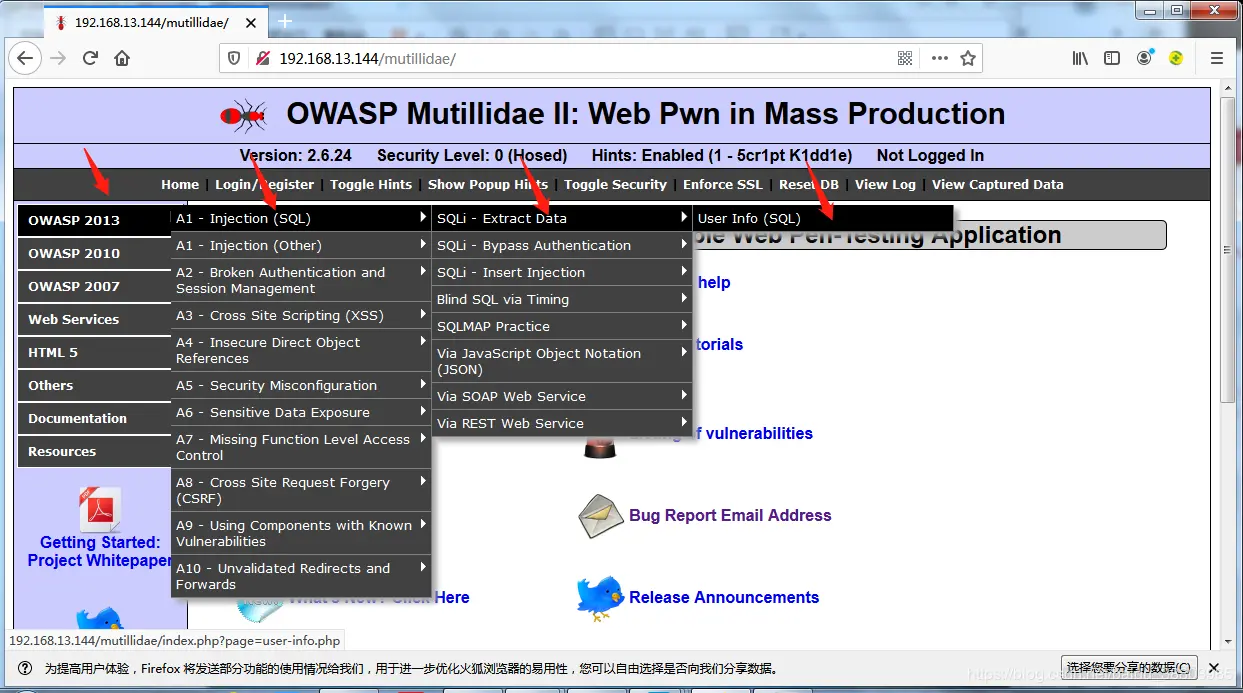This screenshot has width=1243, height=693.
Task: Open Getting Started: Project Whitepaper link
Action: 100,551
